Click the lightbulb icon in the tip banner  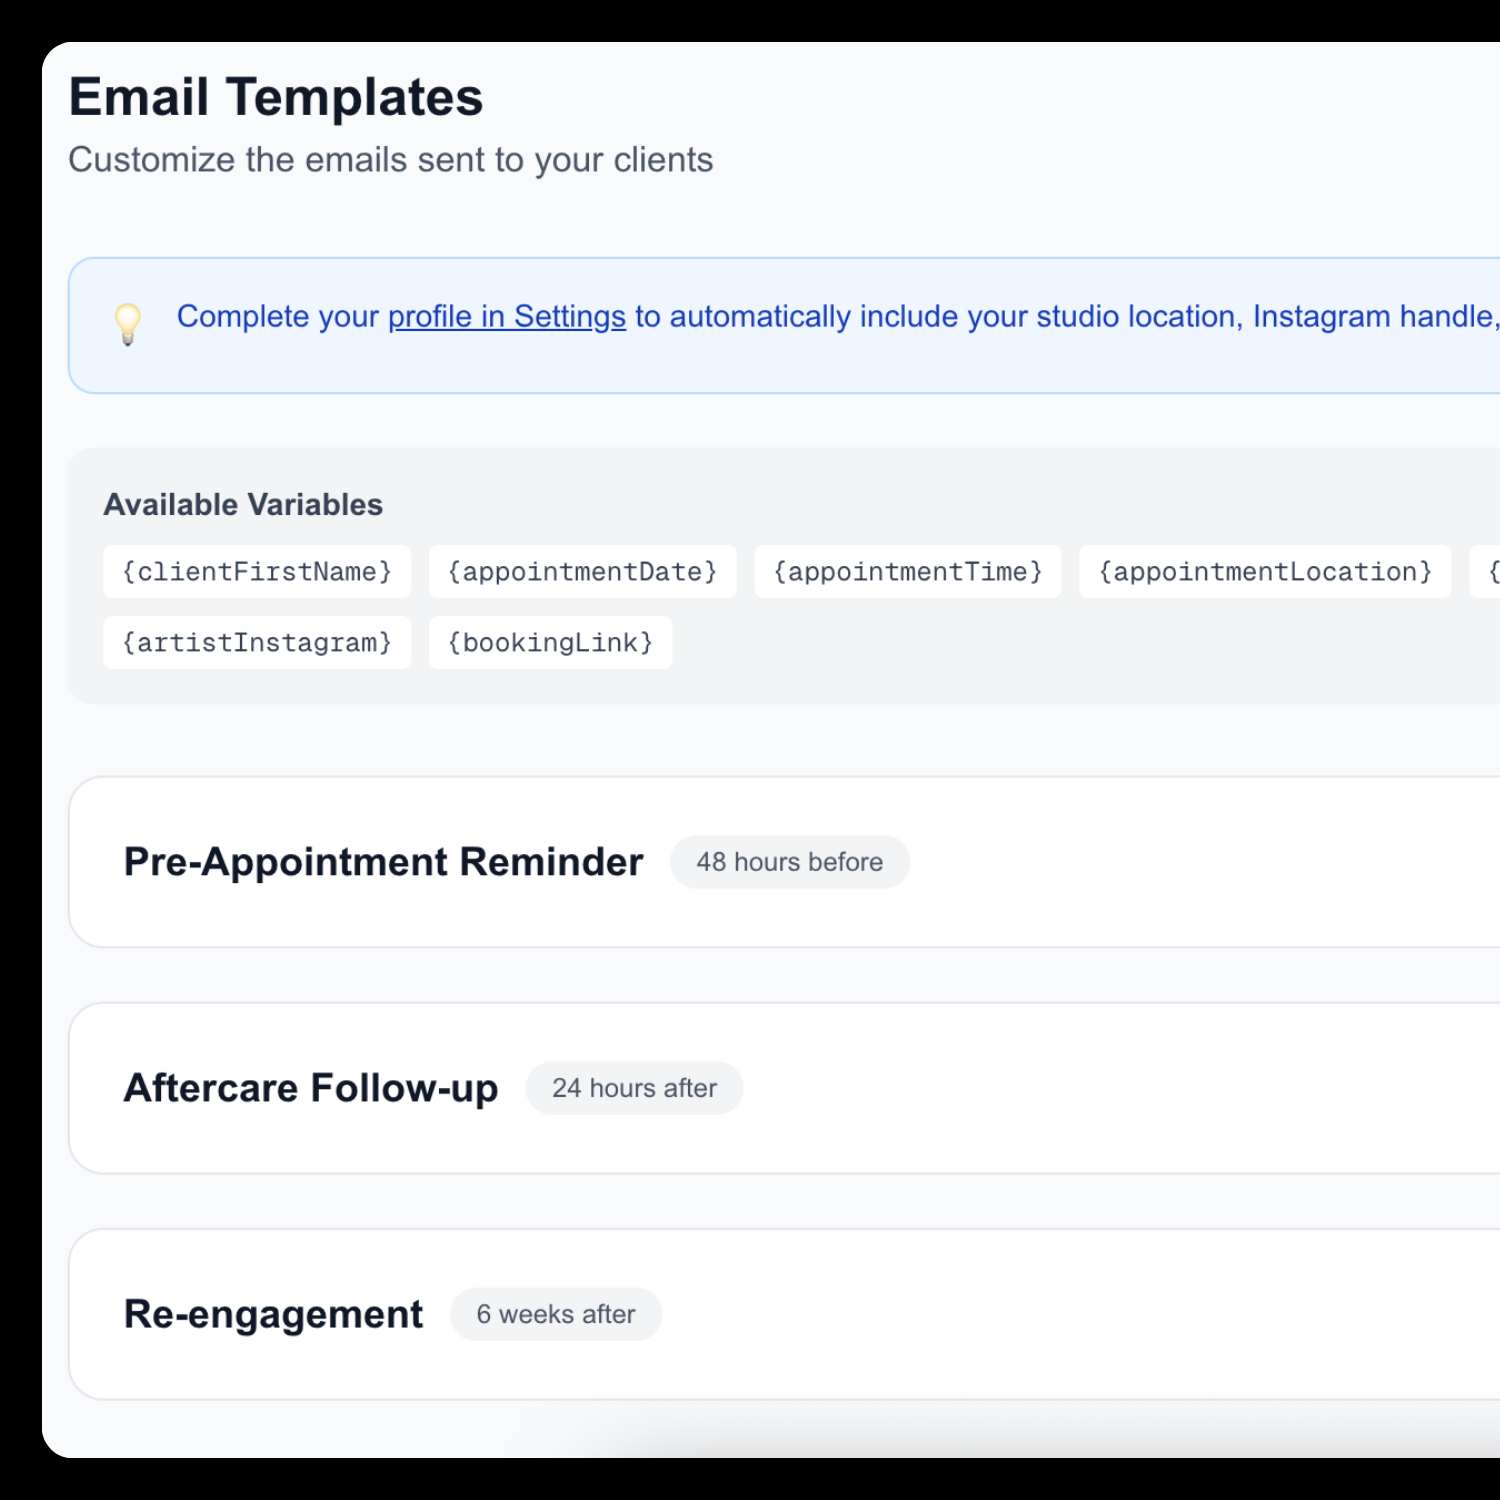pos(127,323)
